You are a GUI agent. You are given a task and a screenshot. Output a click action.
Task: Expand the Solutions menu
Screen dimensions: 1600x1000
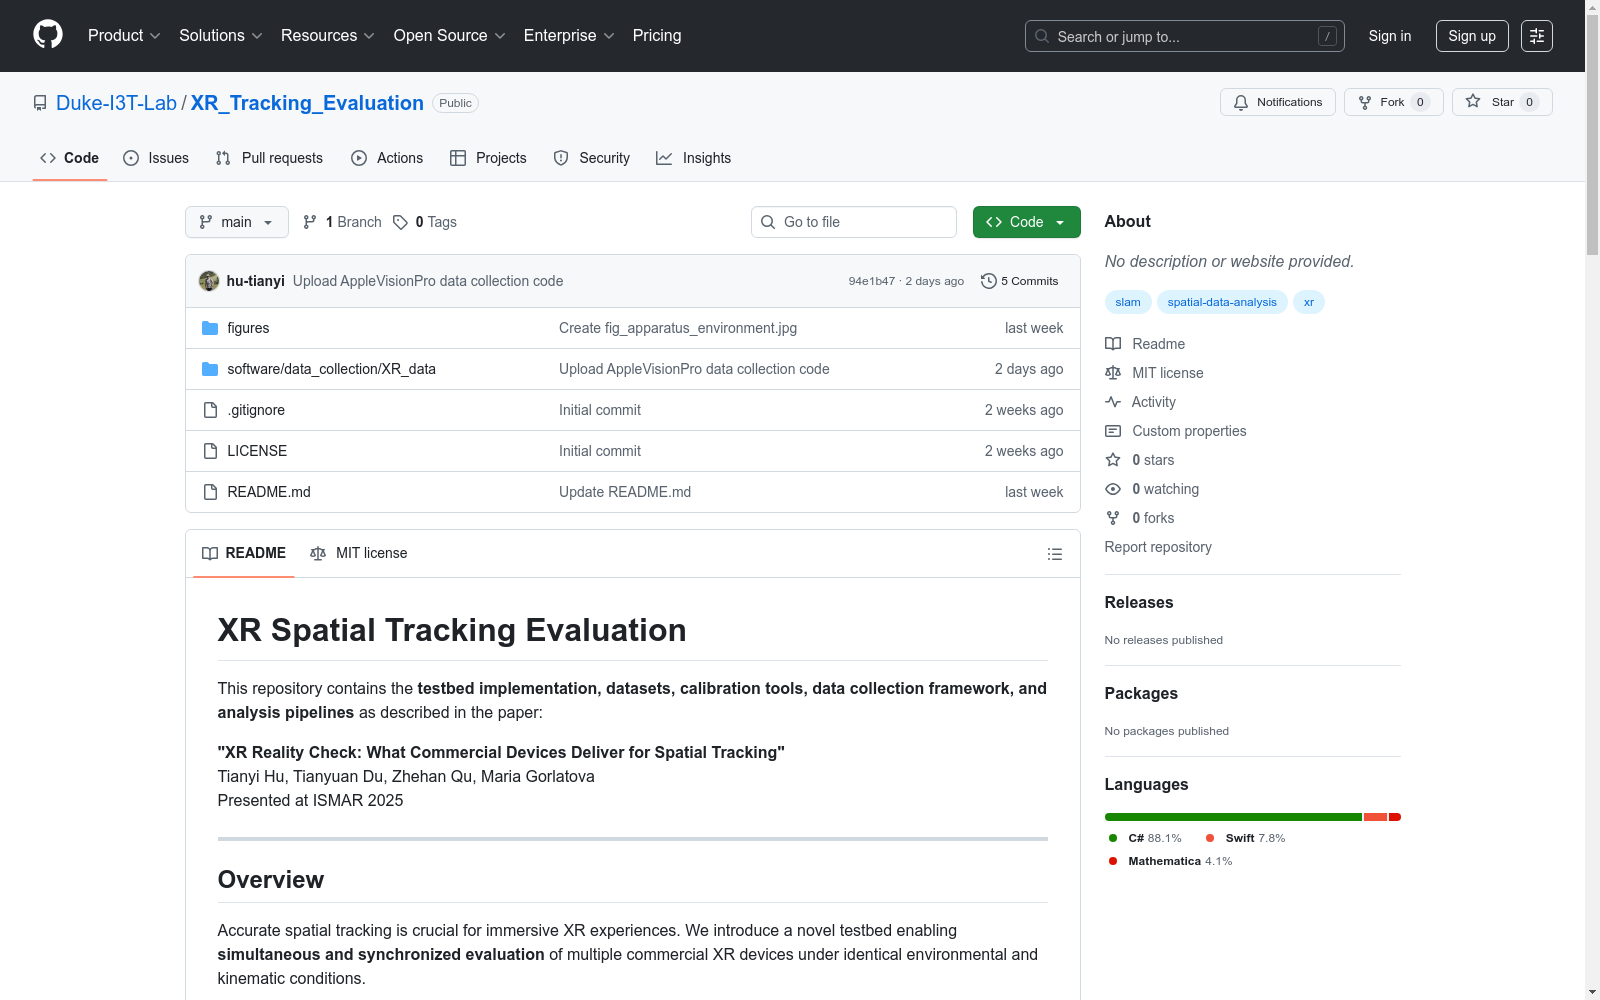pos(221,36)
